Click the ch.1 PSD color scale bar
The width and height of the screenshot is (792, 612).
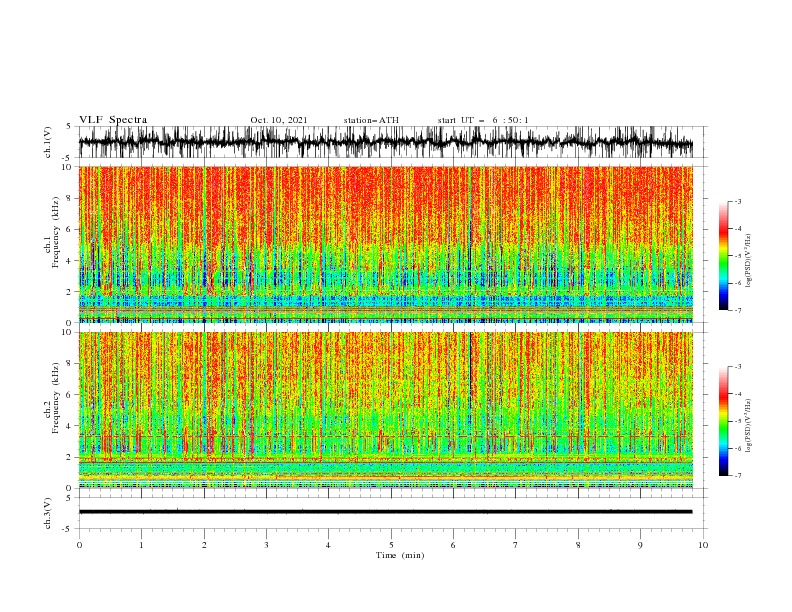723,256
